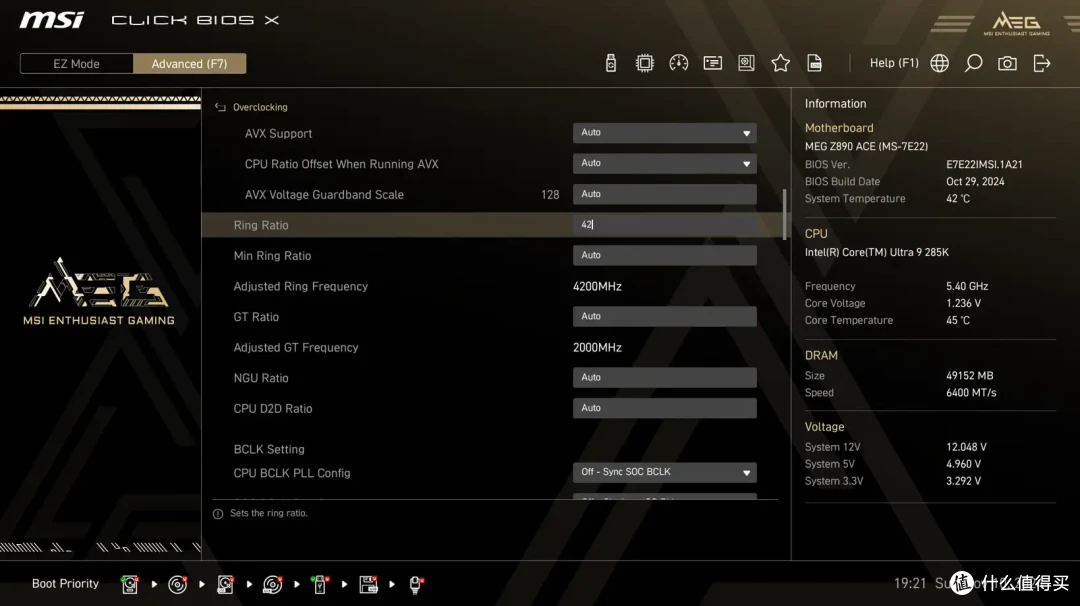Click the 128 guardband scale value
This screenshot has width=1080, height=606.
[550, 195]
